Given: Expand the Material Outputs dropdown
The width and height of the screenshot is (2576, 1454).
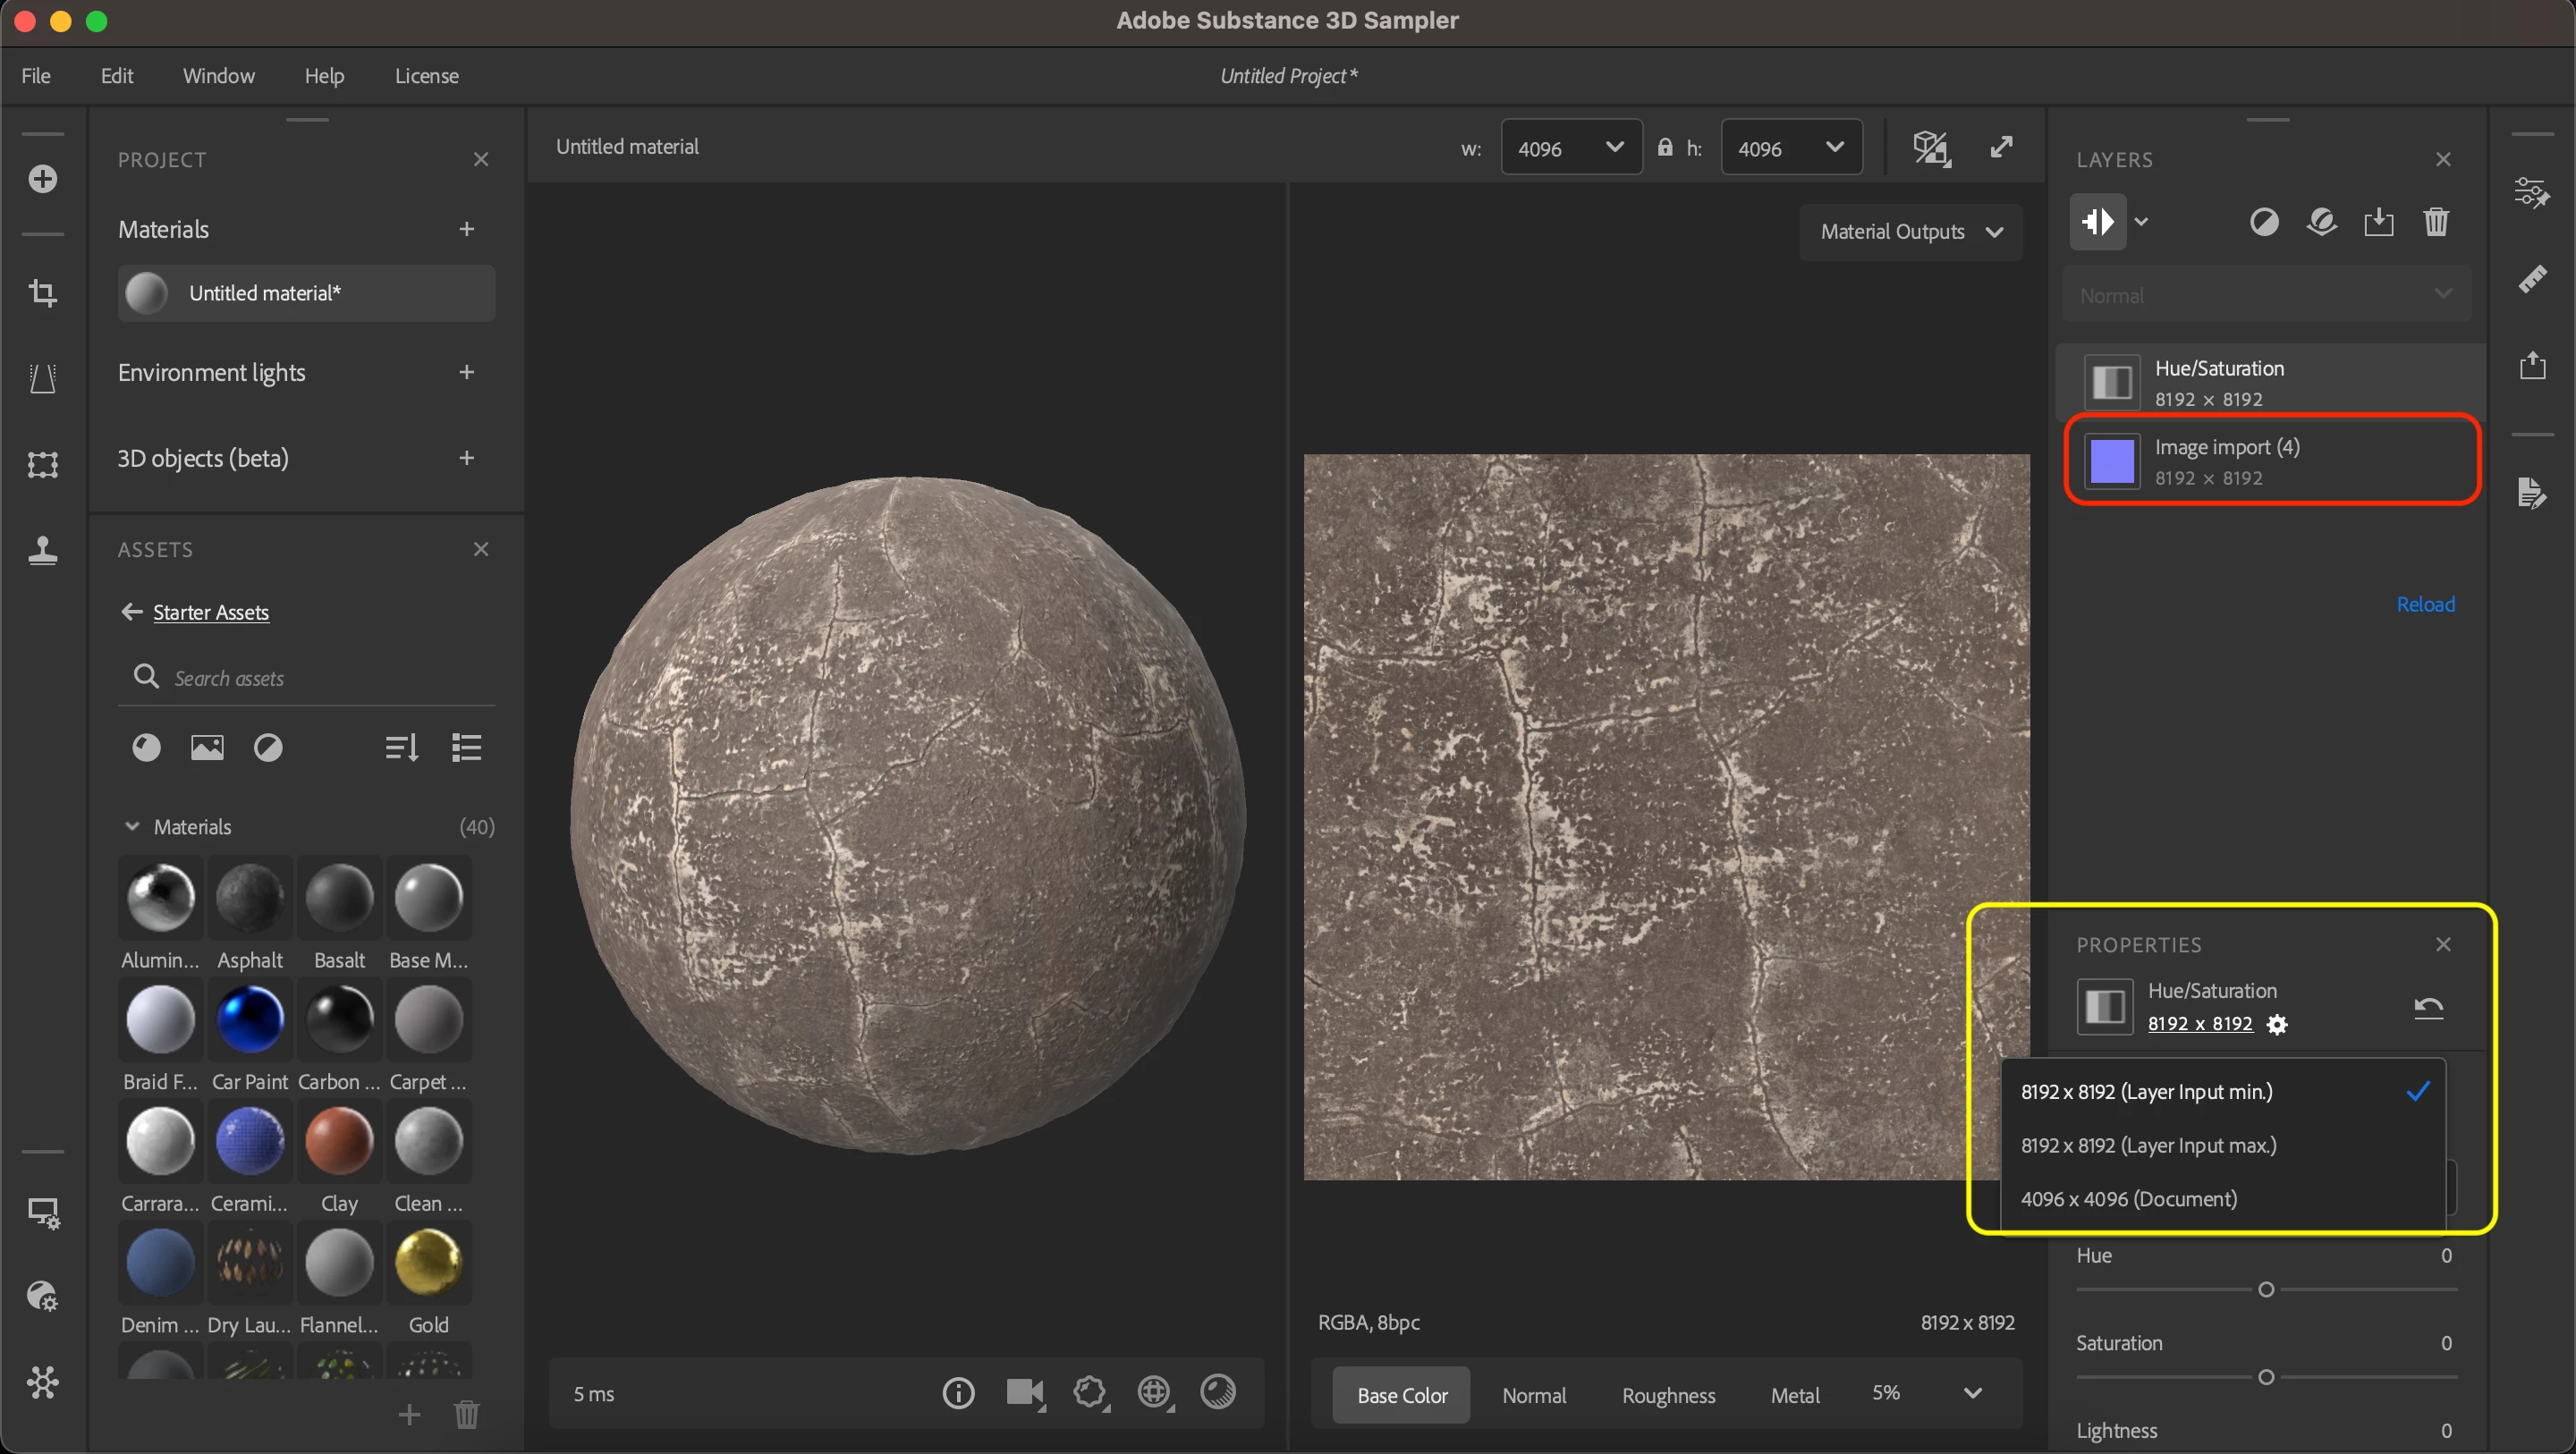Looking at the screenshot, I should click(1911, 232).
